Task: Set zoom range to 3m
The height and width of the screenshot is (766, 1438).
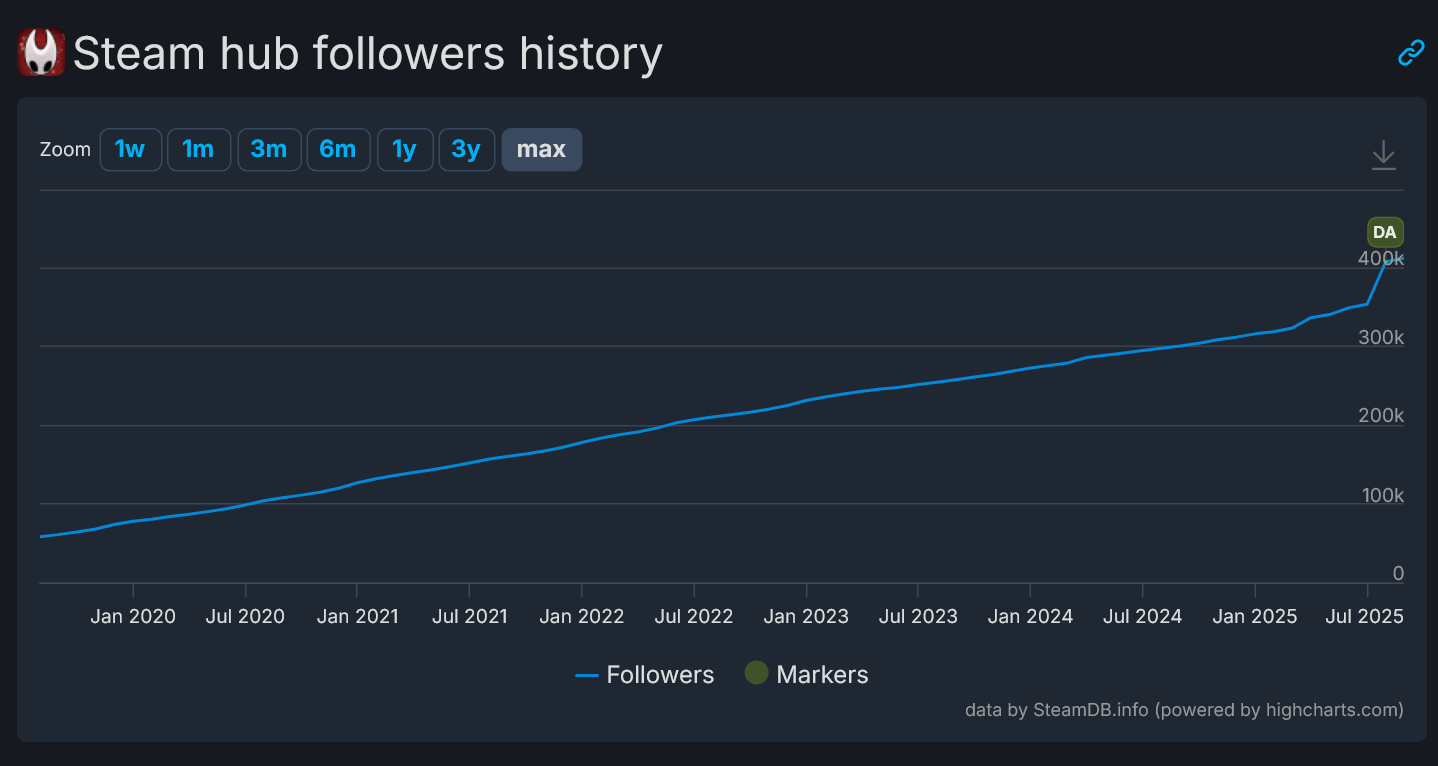Action: [x=269, y=150]
